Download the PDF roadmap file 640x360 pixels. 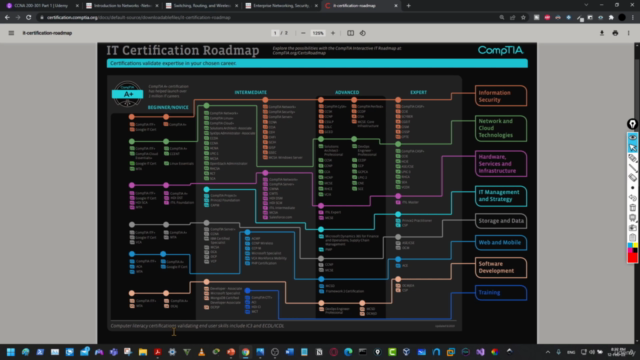pos(602,33)
